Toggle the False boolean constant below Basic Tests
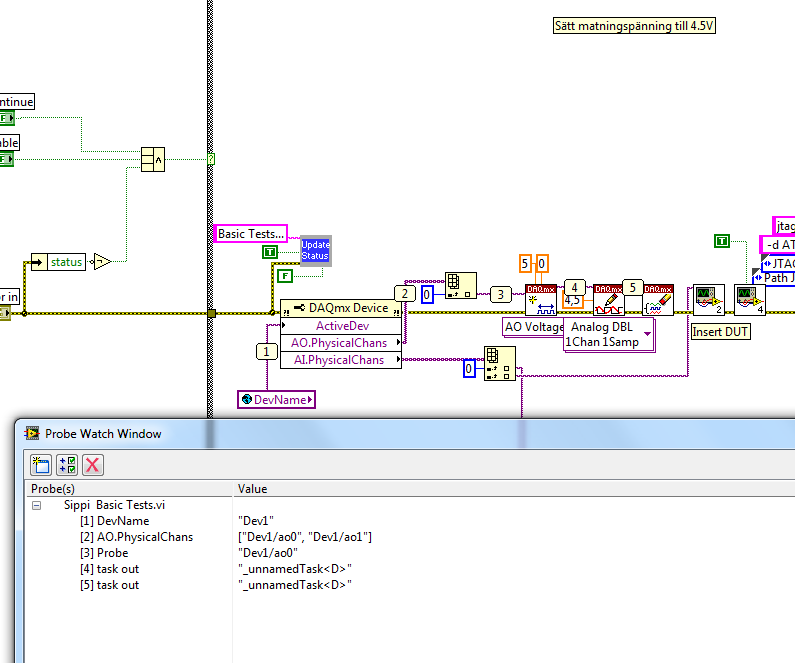Viewport: 795px width, 663px height. click(x=286, y=275)
